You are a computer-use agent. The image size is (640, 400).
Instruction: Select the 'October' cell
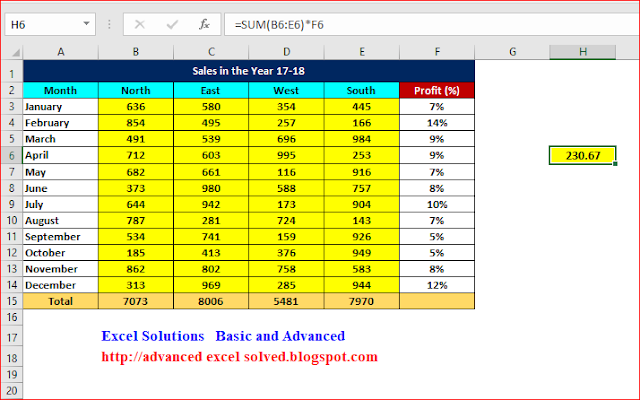tap(61, 253)
